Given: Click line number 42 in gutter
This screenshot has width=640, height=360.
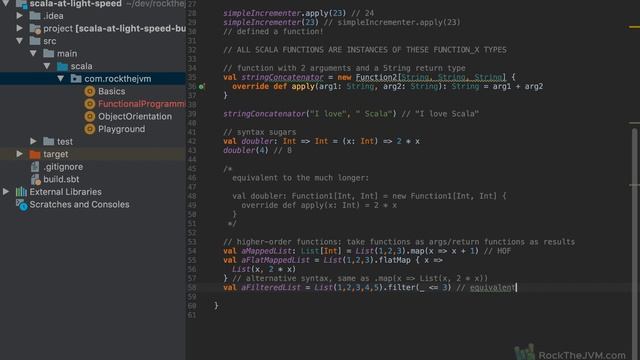Looking at the screenshot, I should pyautogui.click(x=192, y=141).
